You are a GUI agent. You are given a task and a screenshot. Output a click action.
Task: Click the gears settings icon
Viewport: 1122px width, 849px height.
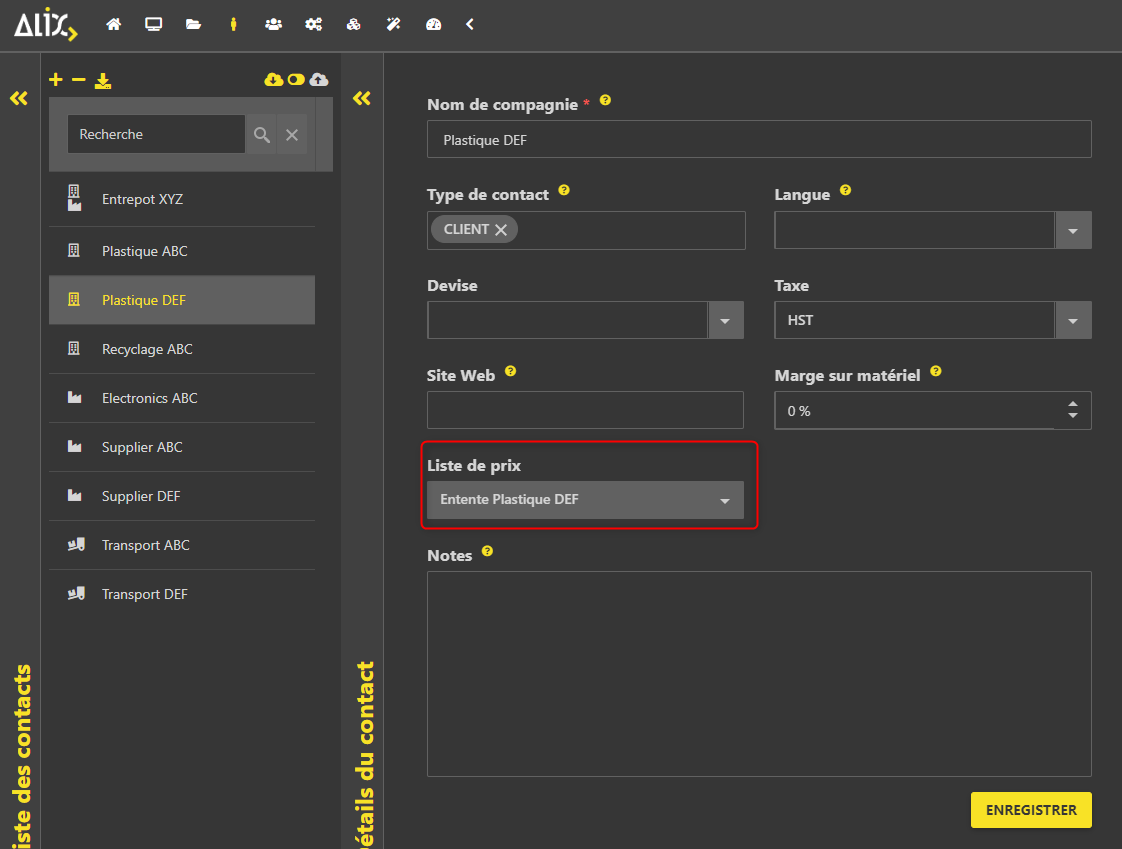pos(313,24)
